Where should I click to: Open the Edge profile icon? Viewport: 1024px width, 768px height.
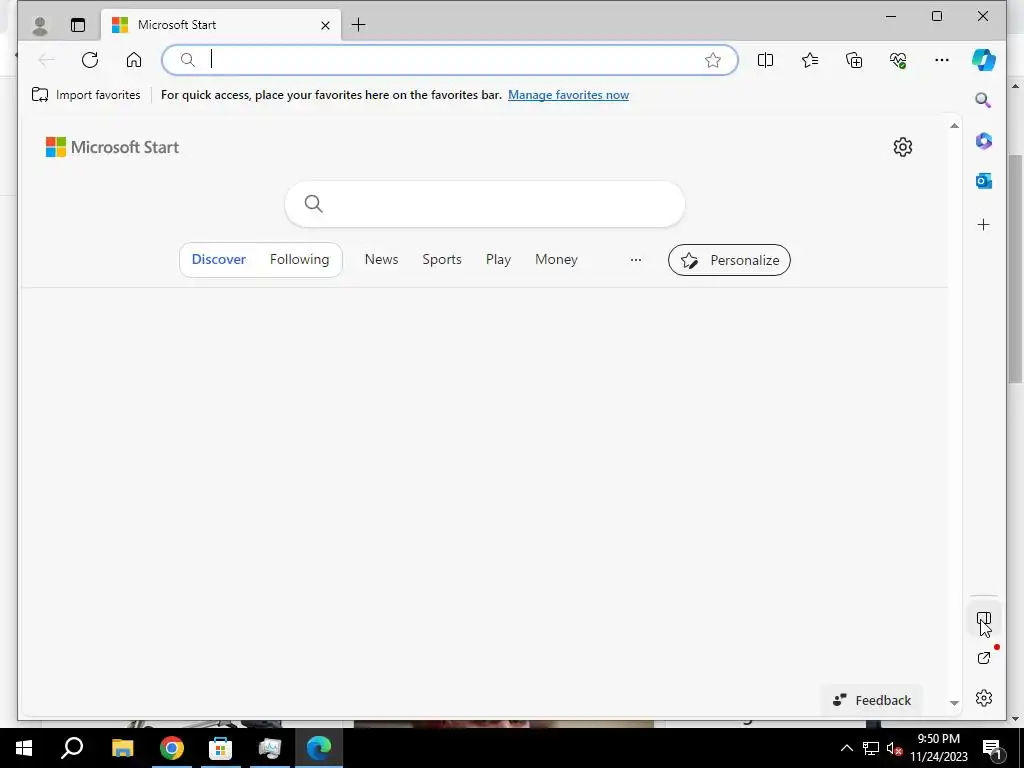[40, 25]
